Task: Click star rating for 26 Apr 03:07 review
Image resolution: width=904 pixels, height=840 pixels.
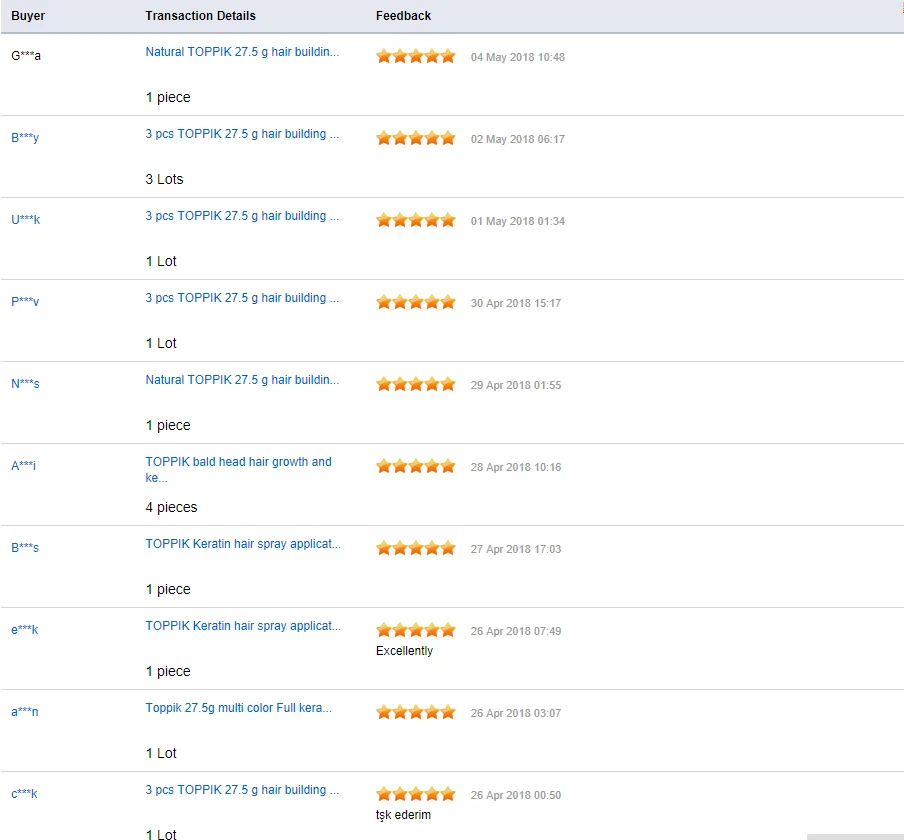Action: [x=416, y=713]
